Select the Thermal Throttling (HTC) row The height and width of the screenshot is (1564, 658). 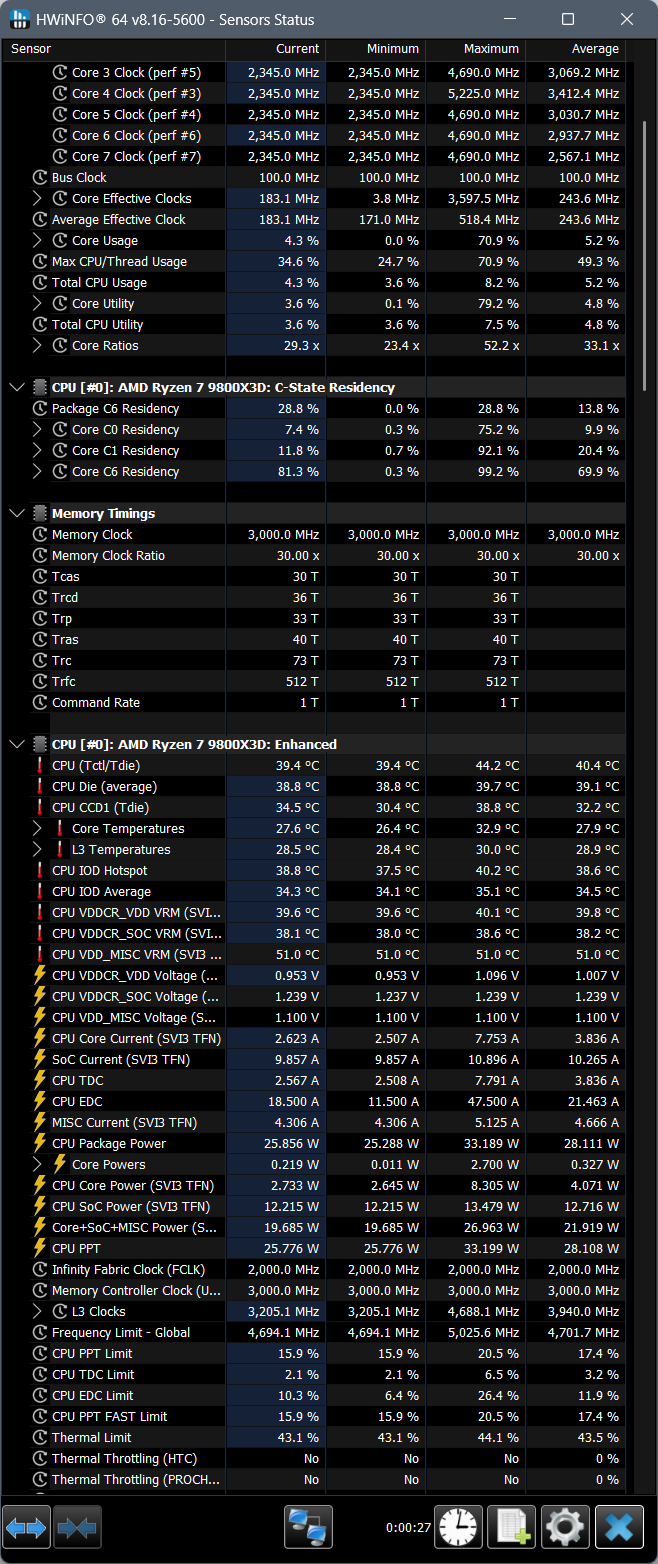click(x=314, y=1458)
